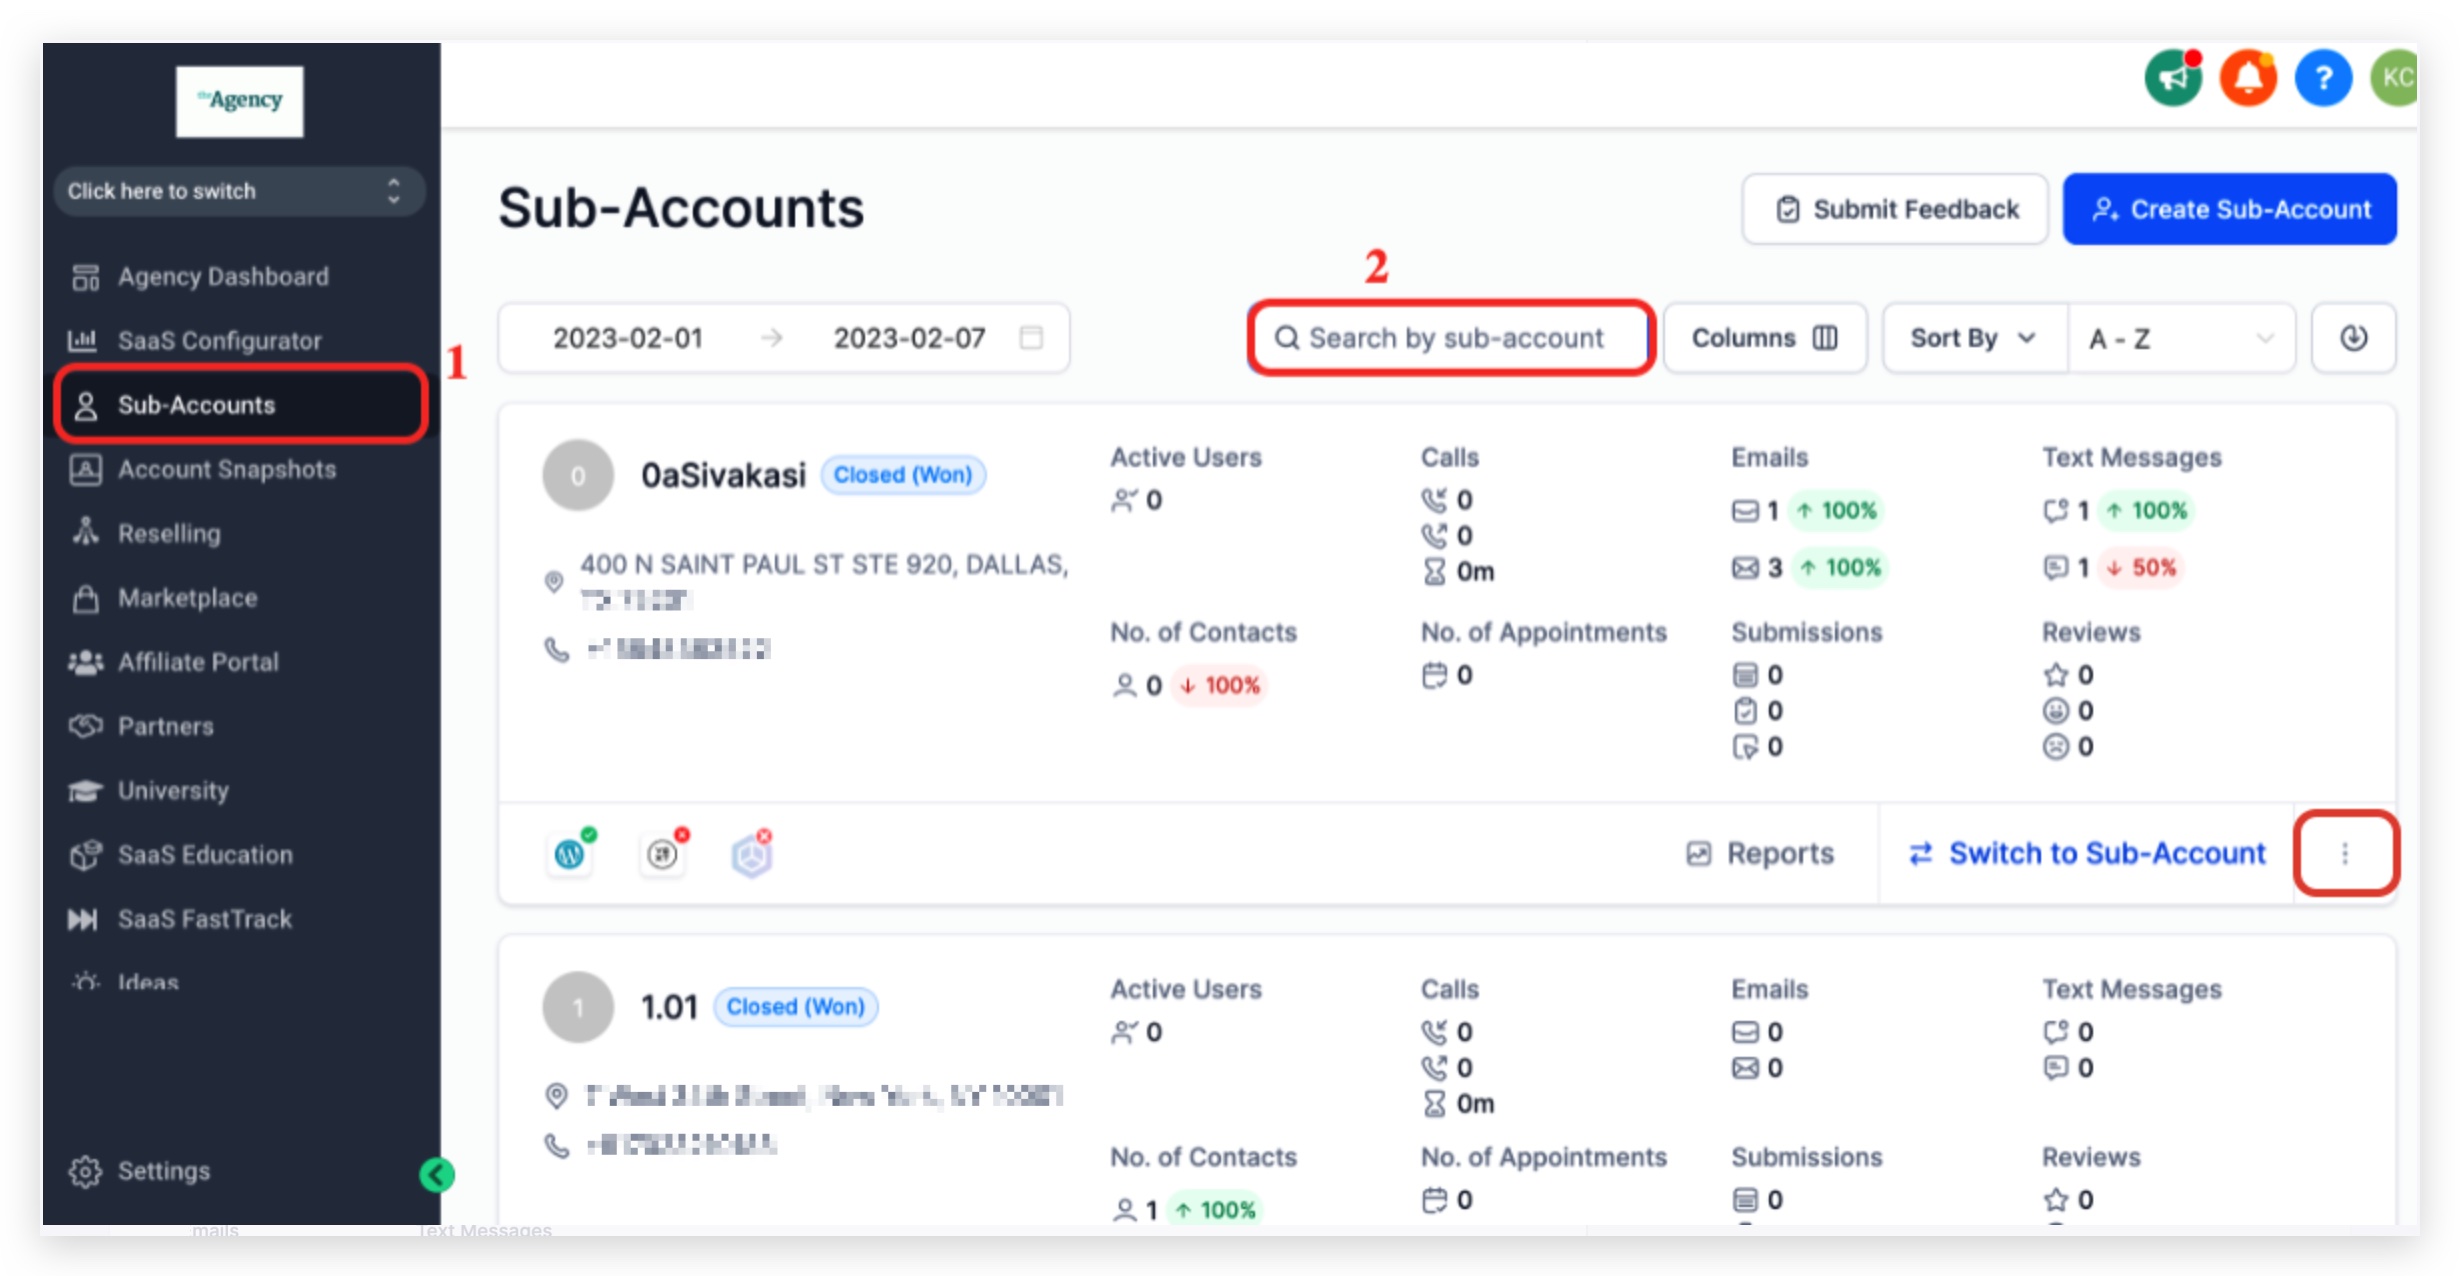Image resolution: width=2460 pixels, height=1276 pixels.
Task: Click the WordPress icon for 0aSivakasi
Action: [x=570, y=854]
